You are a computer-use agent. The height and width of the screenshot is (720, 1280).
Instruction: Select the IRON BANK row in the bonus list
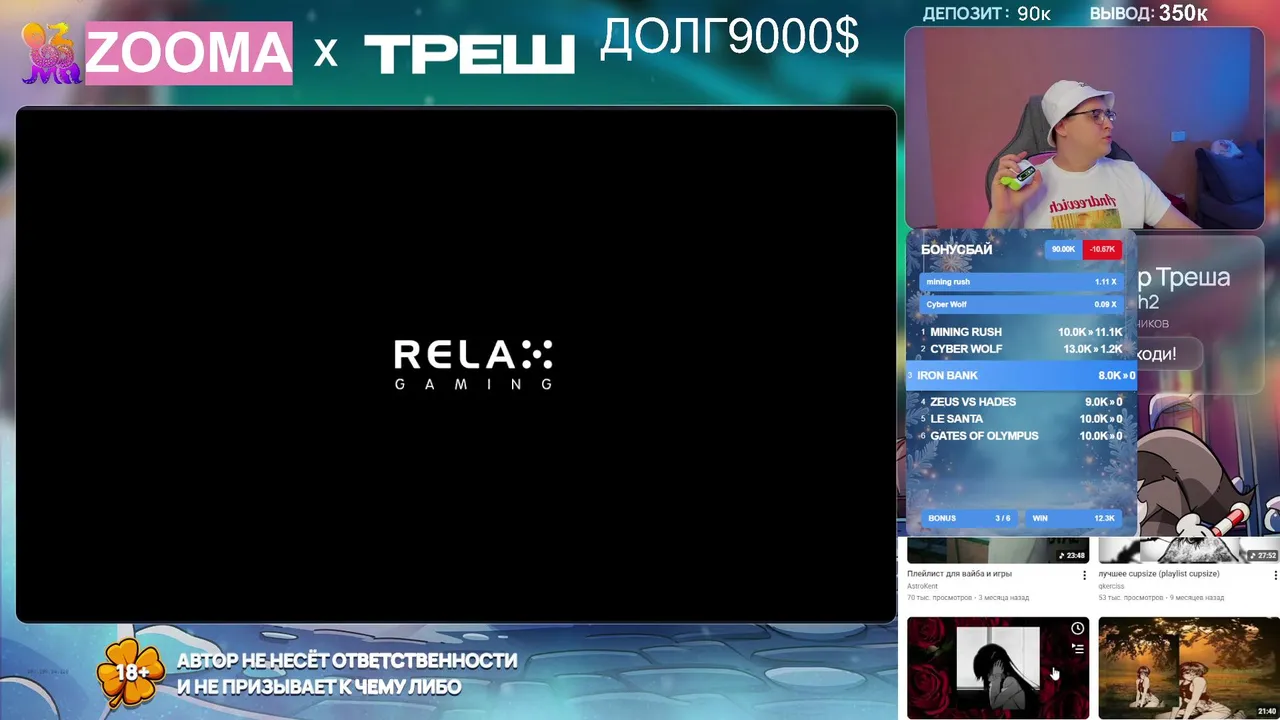click(1021, 375)
